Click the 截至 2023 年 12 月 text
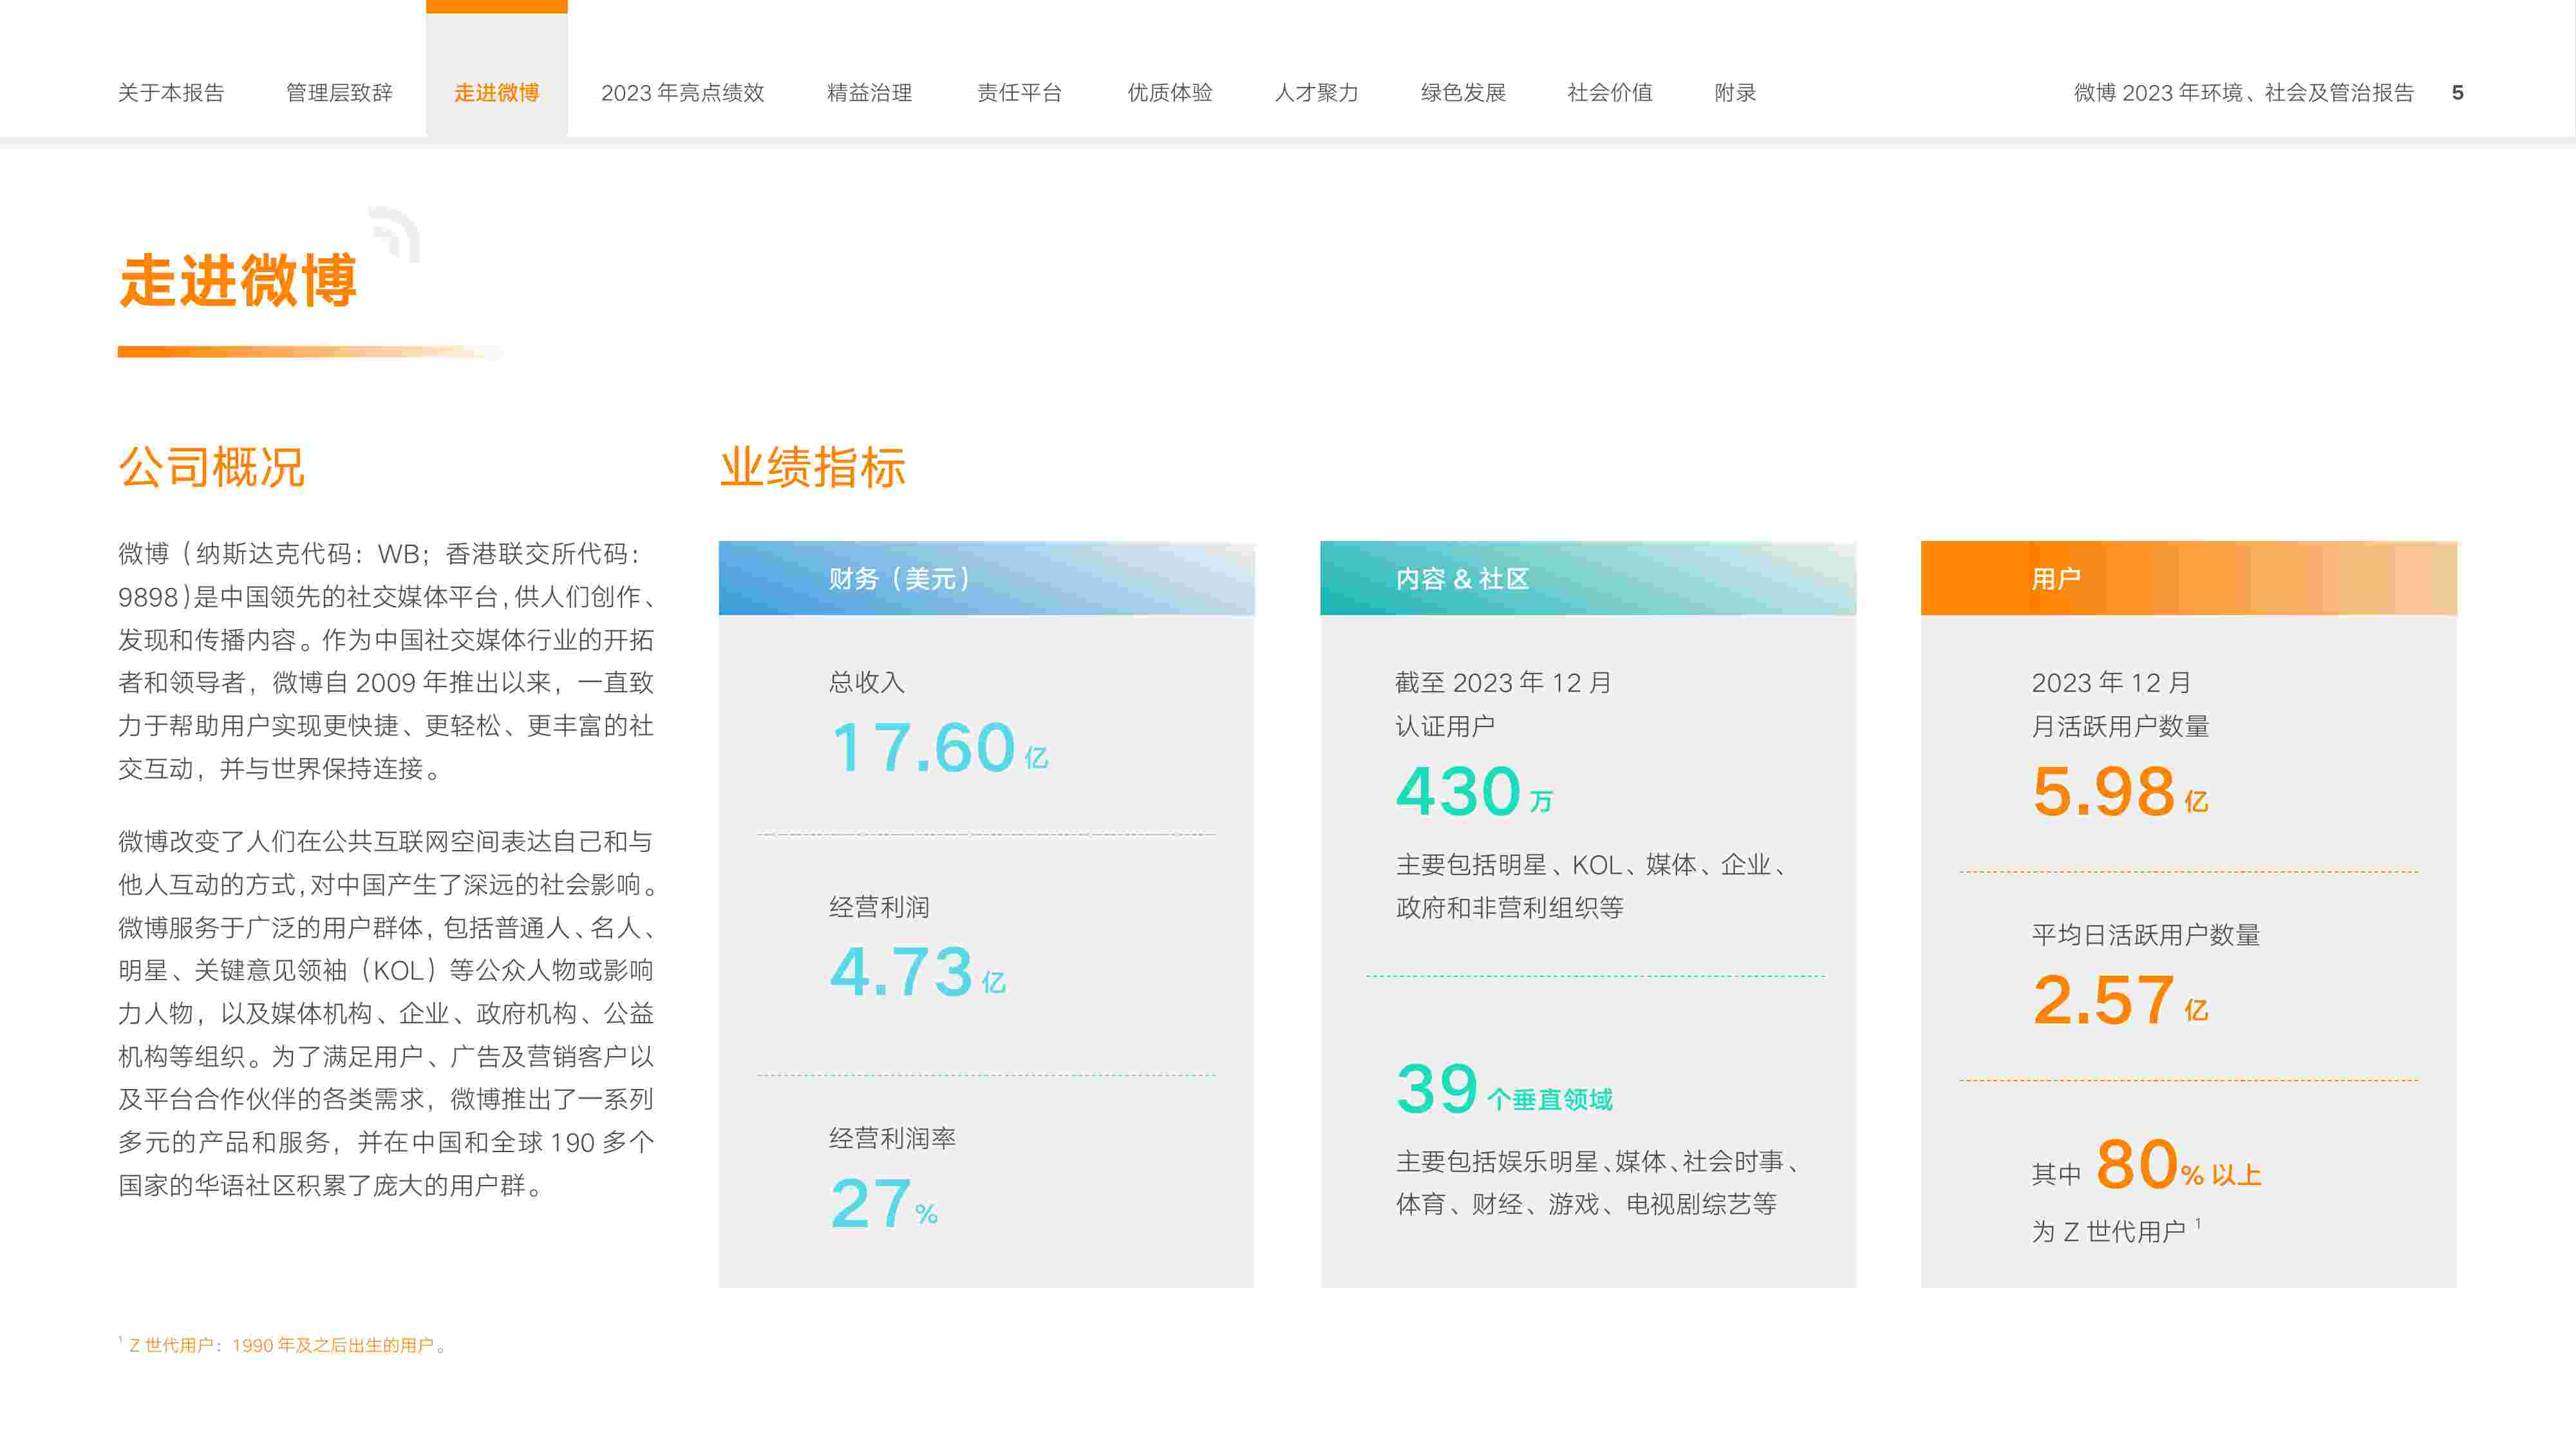This screenshot has height=1449, width=2576. 1503,682
